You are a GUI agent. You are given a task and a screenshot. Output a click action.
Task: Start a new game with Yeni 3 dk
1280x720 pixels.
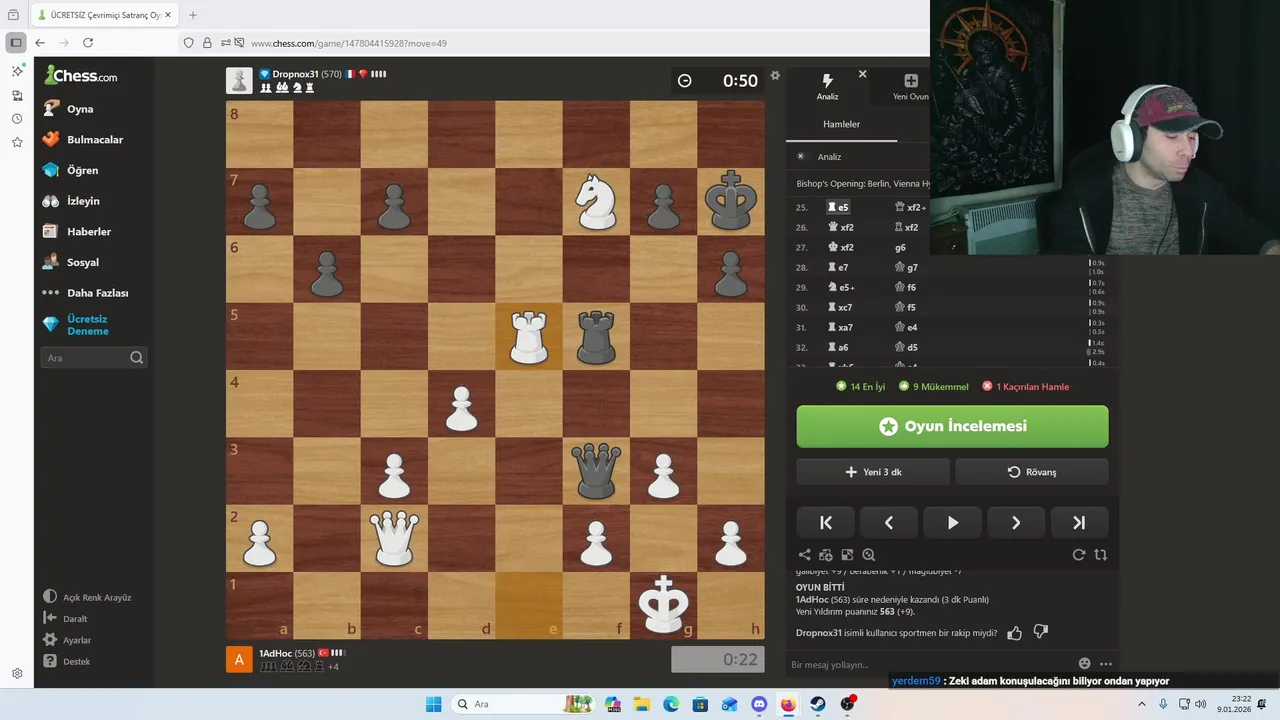(x=873, y=472)
